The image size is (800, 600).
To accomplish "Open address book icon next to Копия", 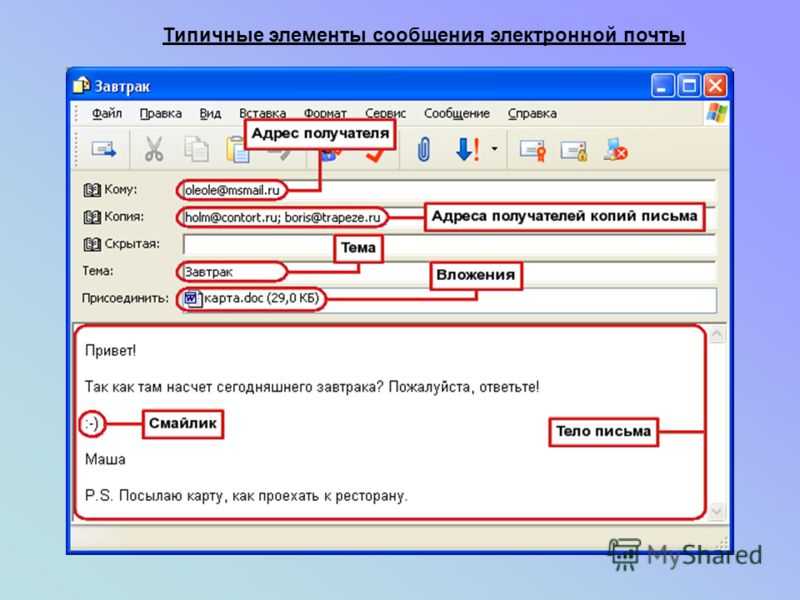I will click(92, 217).
